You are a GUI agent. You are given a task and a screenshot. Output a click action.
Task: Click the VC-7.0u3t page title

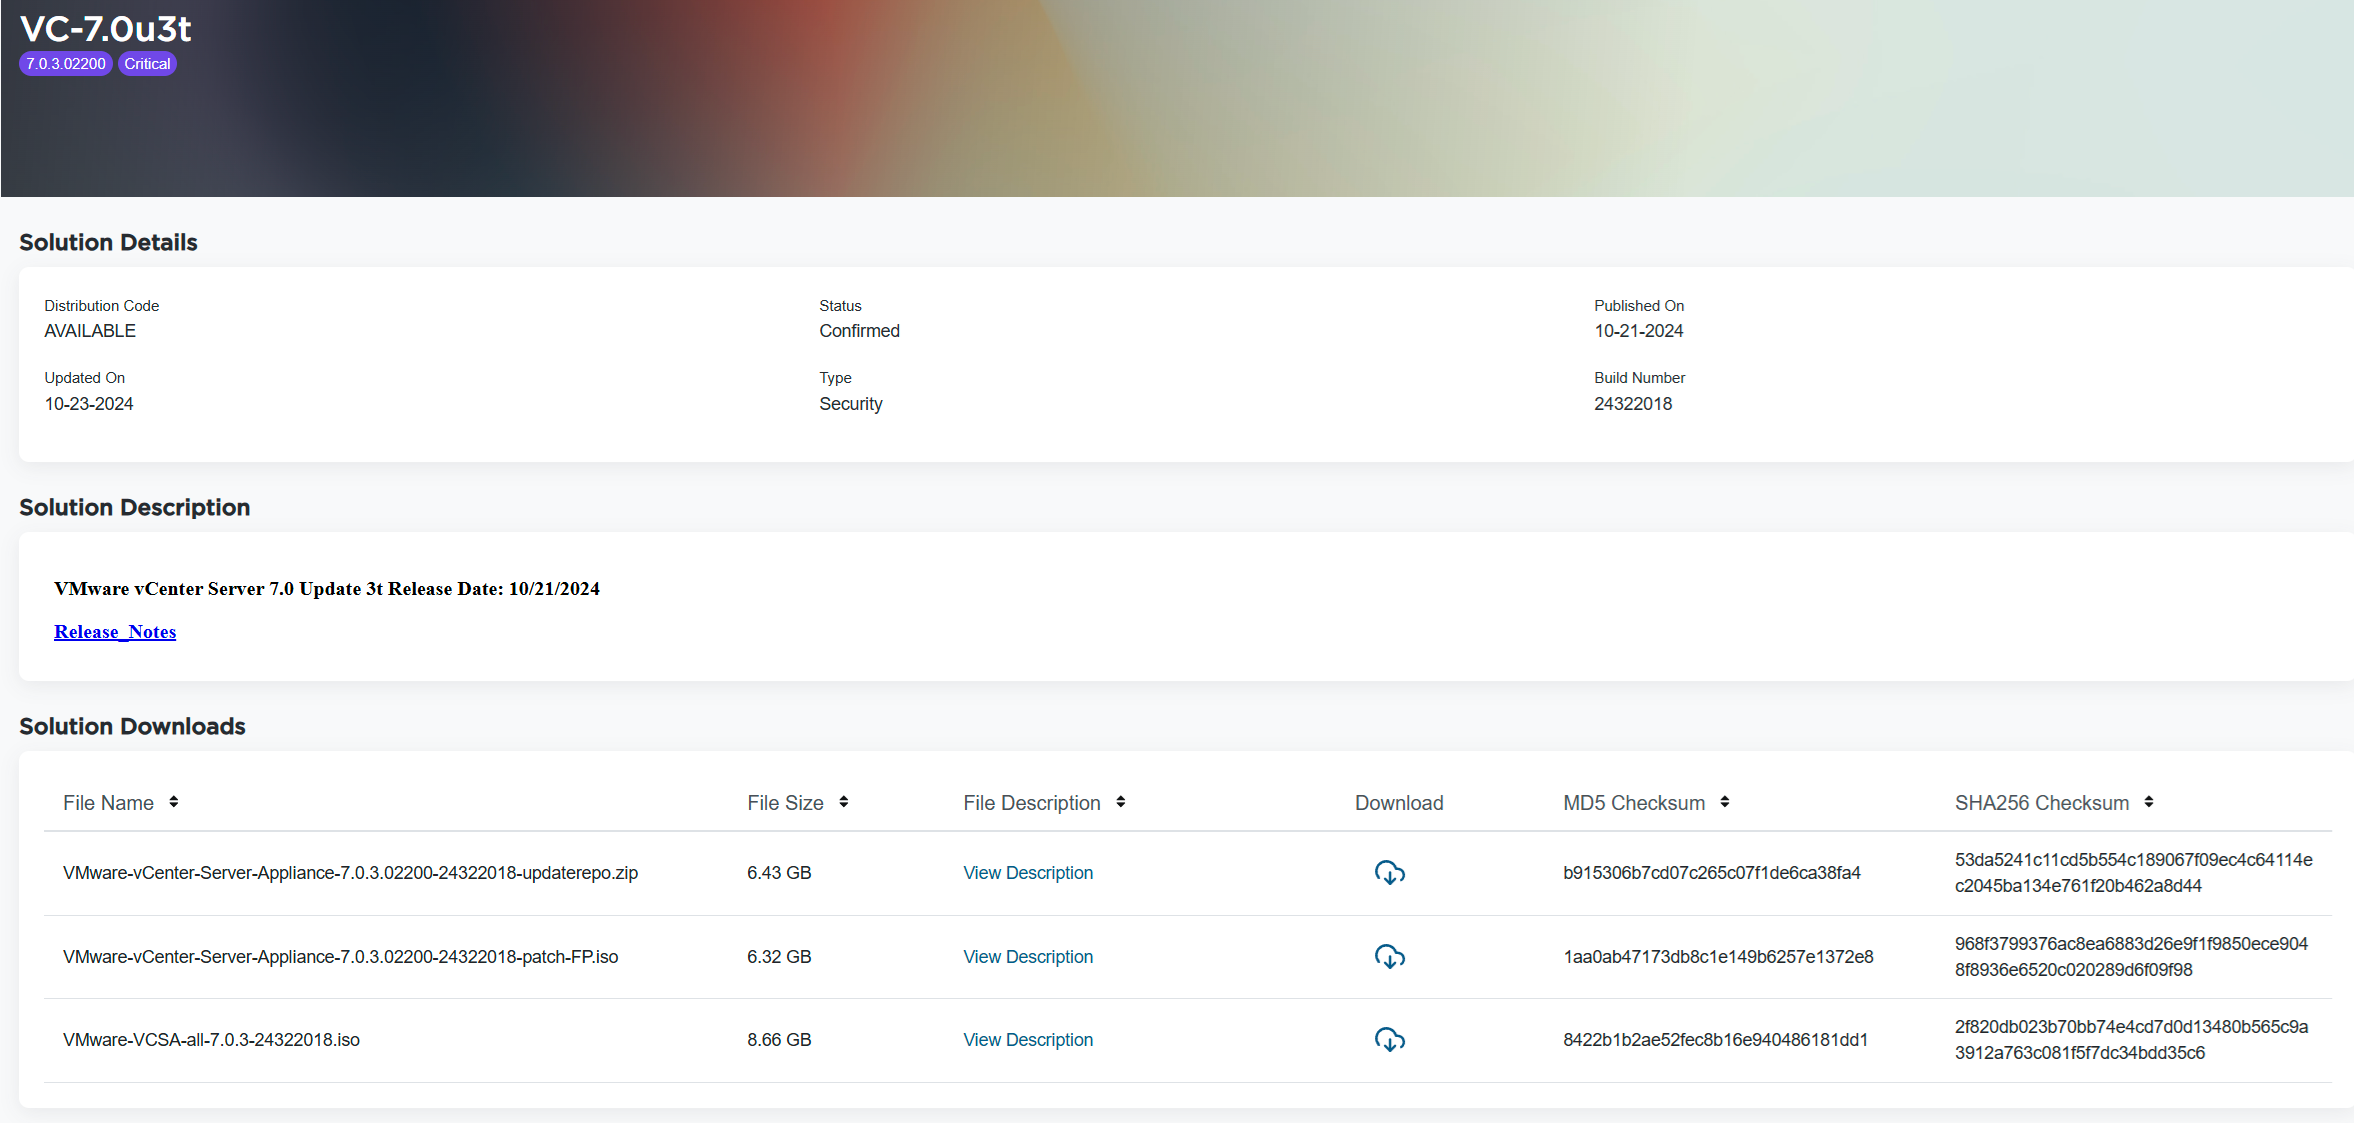pyautogui.click(x=105, y=29)
